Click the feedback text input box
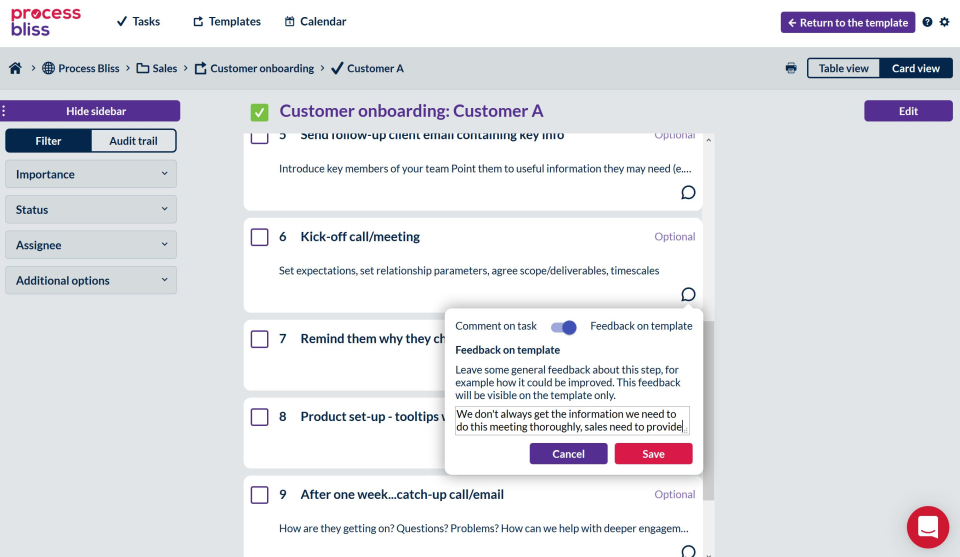960x557 pixels. tap(571, 420)
